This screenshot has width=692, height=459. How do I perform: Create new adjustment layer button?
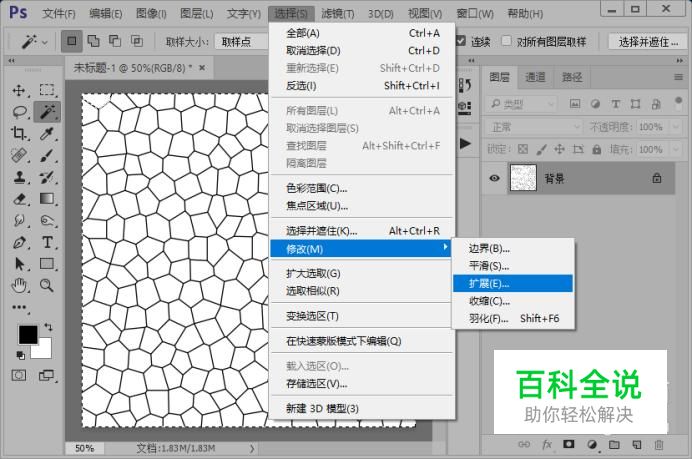click(x=592, y=444)
